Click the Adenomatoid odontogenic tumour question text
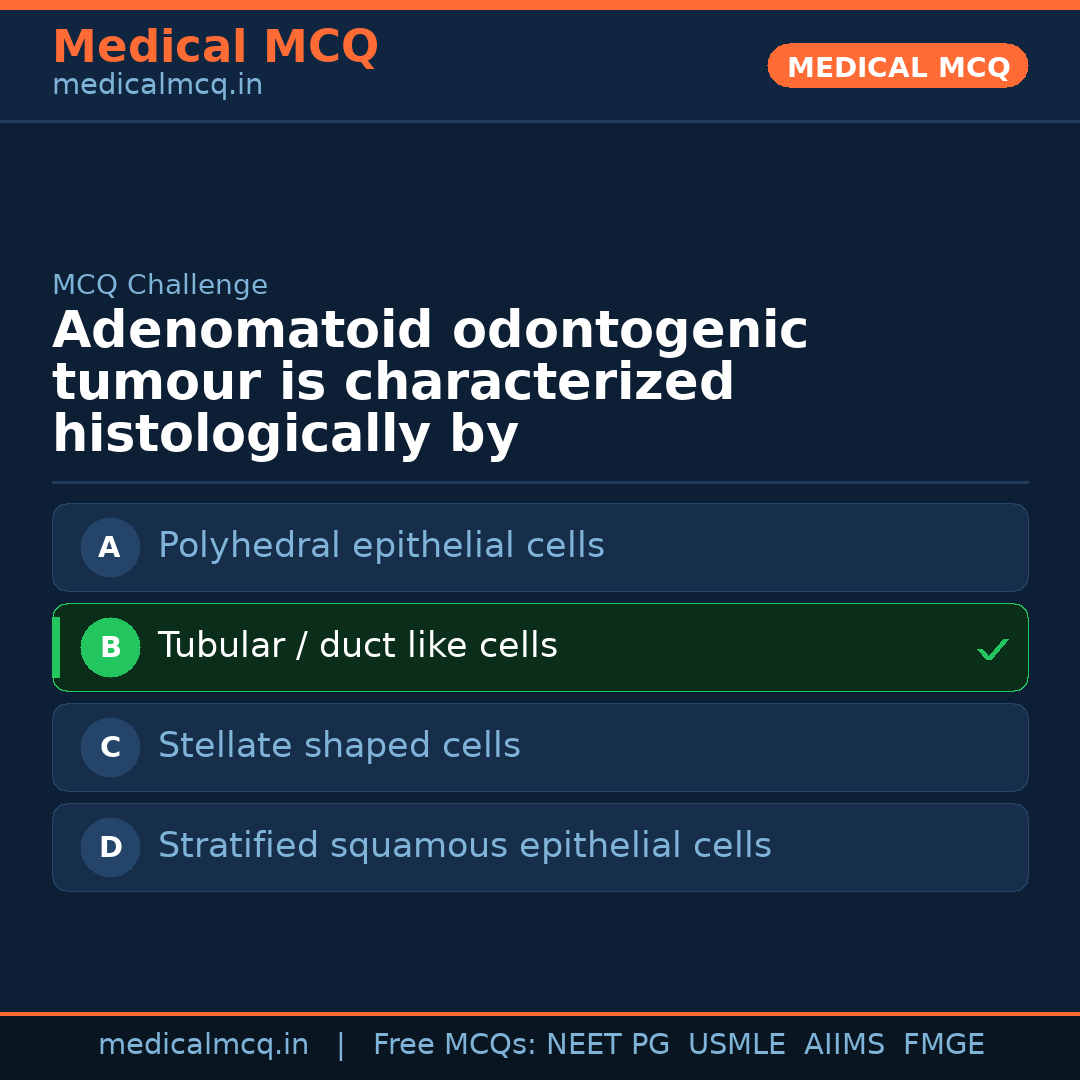 [x=430, y=383]
